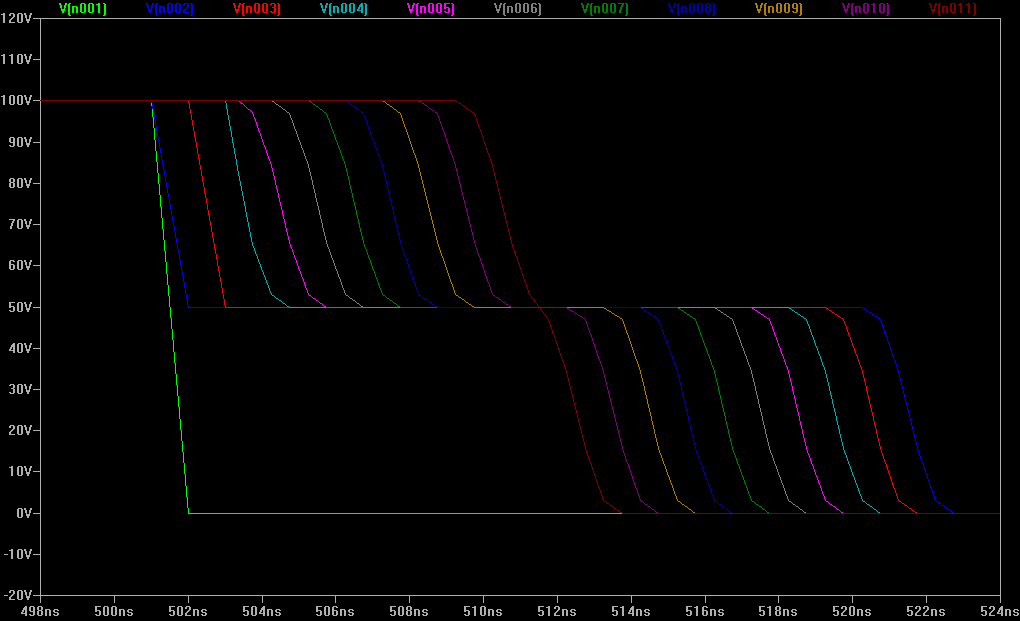Select the cyan V(n004) trace label
This screenshot has width=1020, height=621.
(x=343, y=8)
